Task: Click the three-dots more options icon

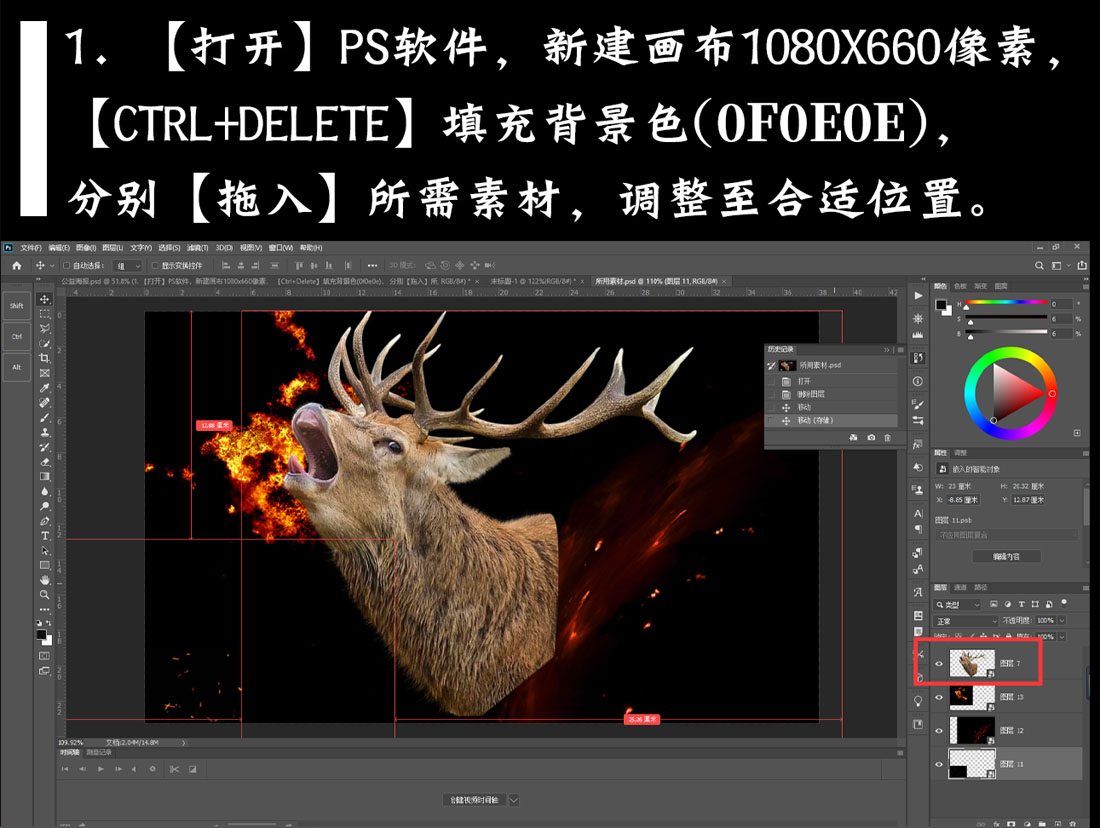Action: pyautogui.click(x=373, y=265)
